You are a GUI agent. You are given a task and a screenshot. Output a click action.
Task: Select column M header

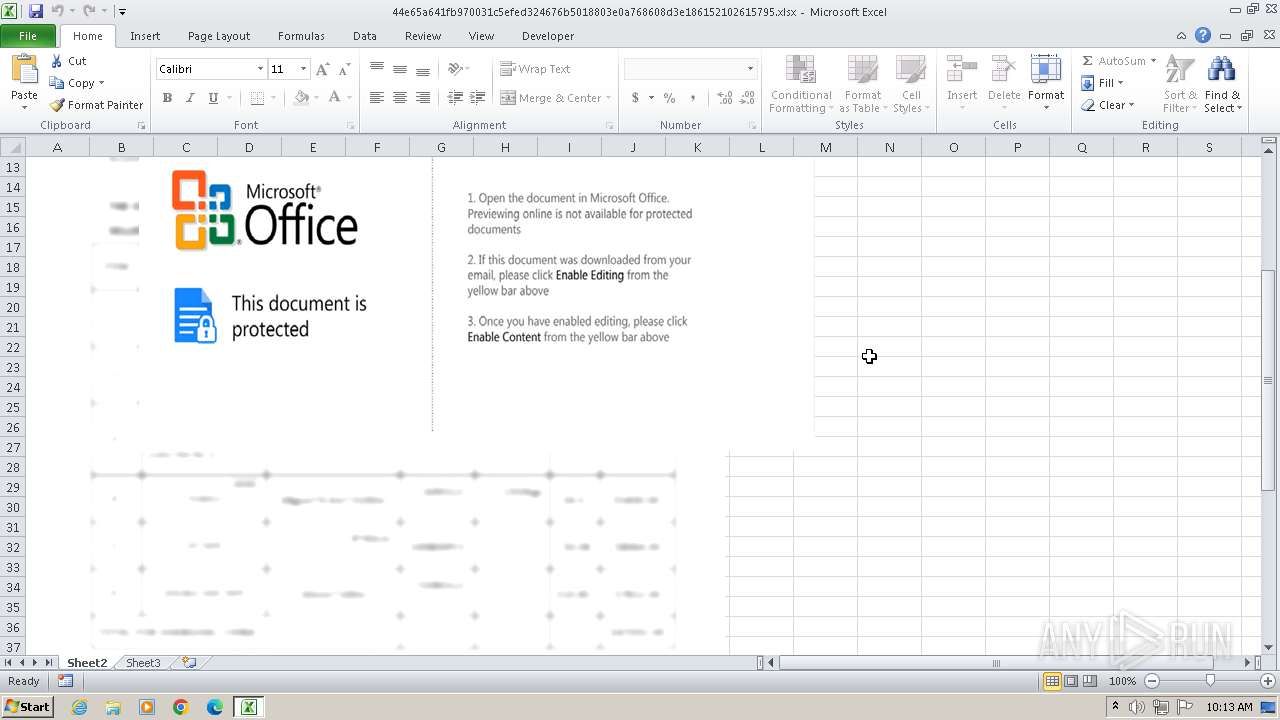point(825,147)
